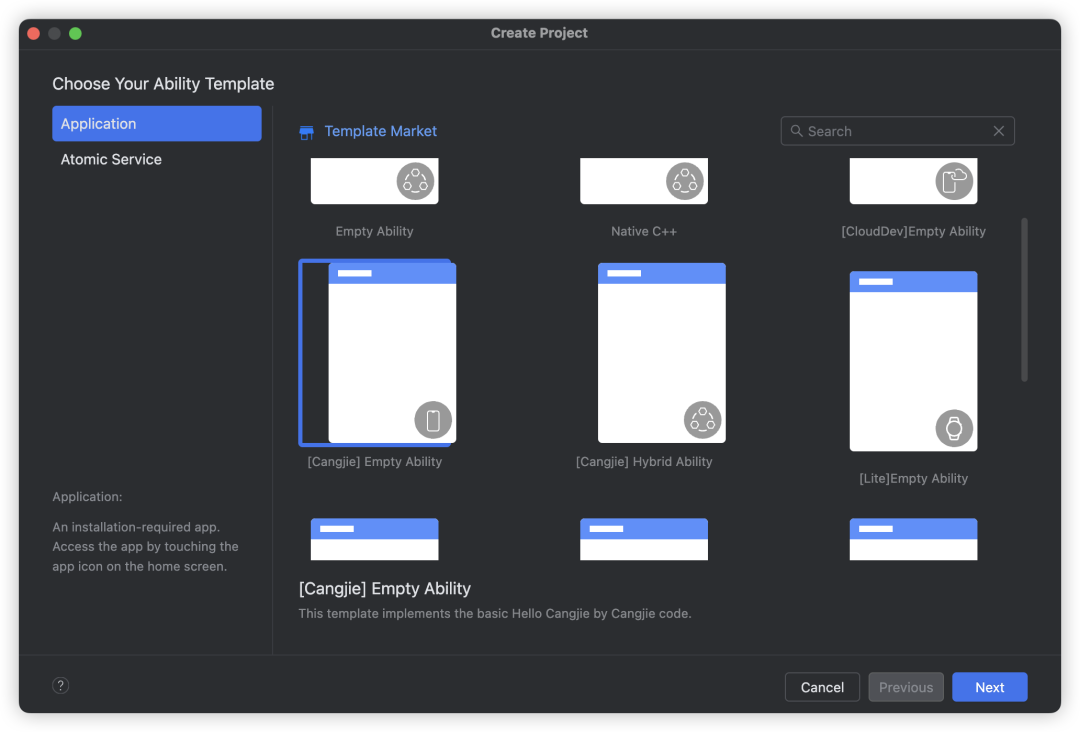1080x732 pixels.
Task: Click the cloud device icon on [CloudDev]Empty Ability
Action: click(x=954, y=181)
